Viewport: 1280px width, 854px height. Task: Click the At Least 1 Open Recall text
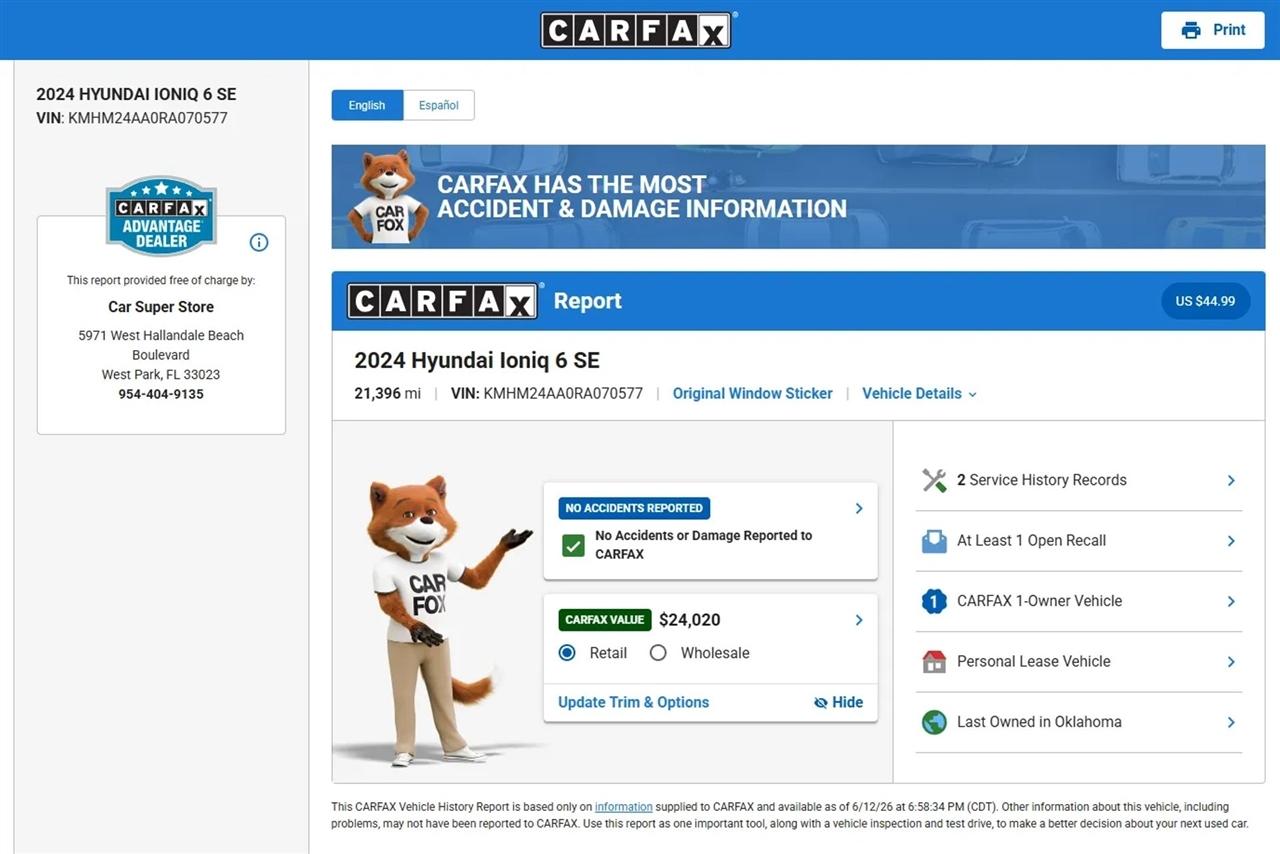[1032, 541]
